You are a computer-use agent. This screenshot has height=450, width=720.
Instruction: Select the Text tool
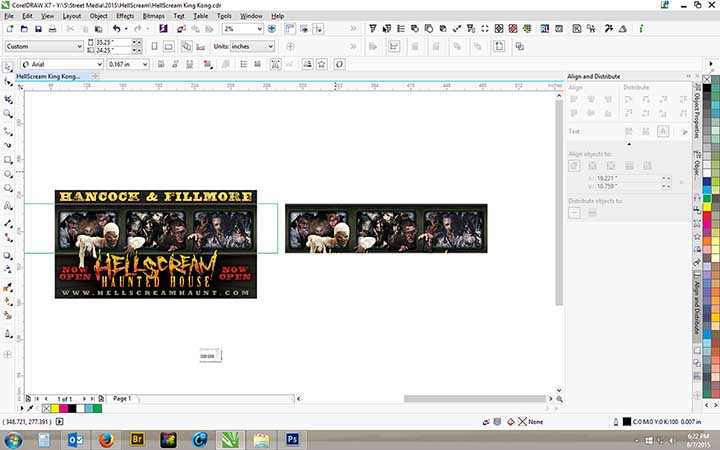tap(8, 206)
